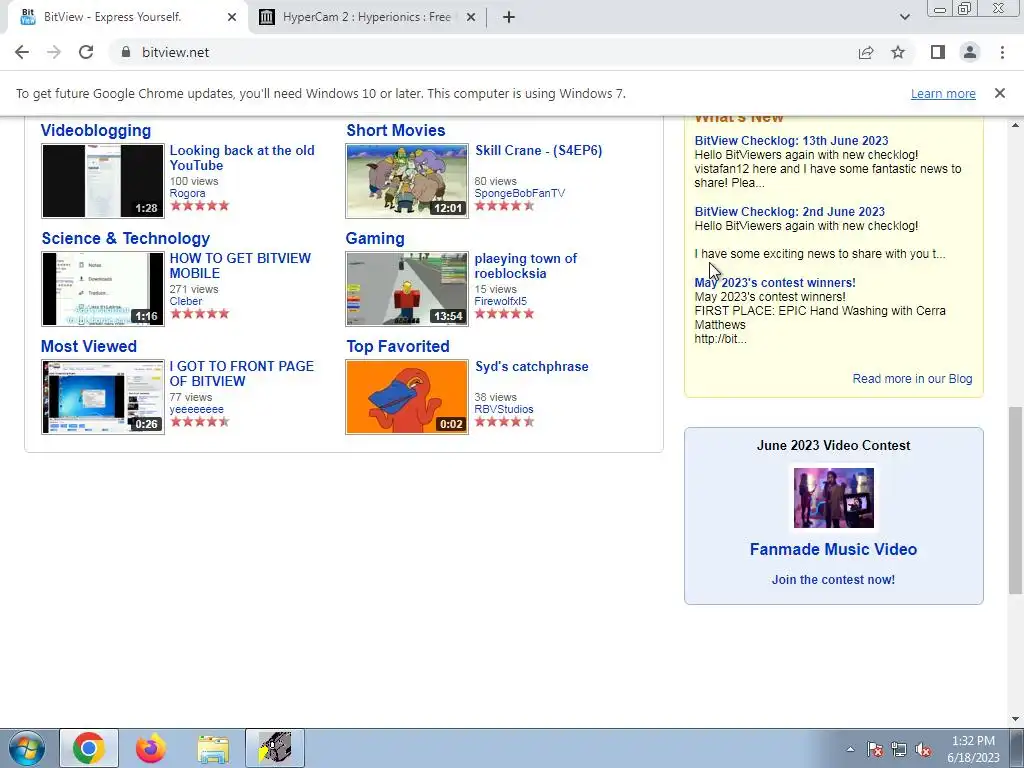Click star rating under Rogora's video
This screenshot has width=1024, height=768.
tap(200, 206)
